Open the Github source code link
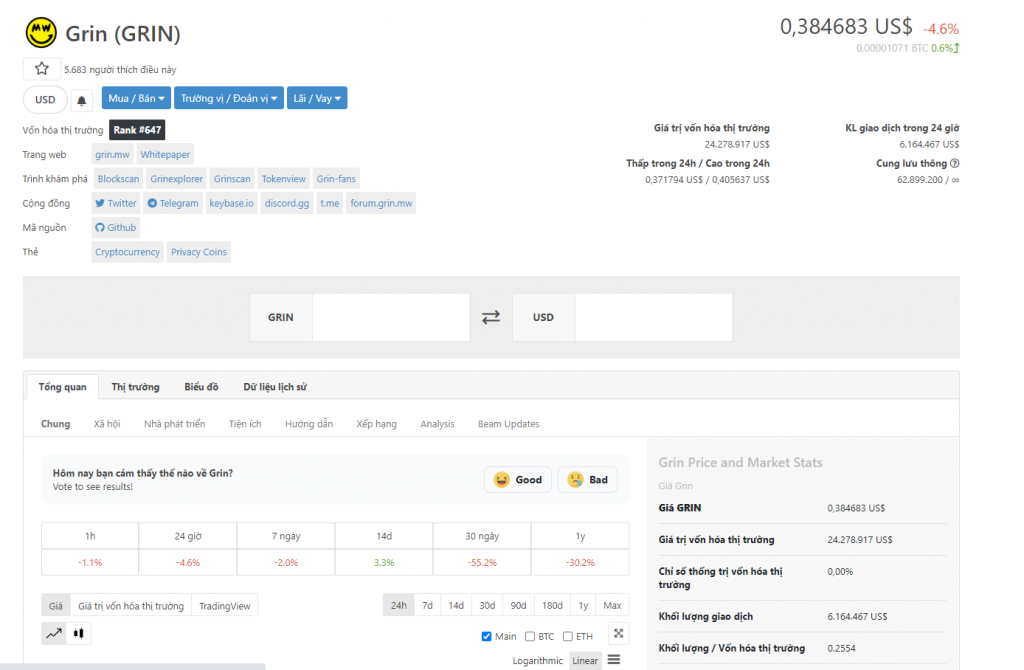Screen dimensions: 1024x670 pos(116,227)
